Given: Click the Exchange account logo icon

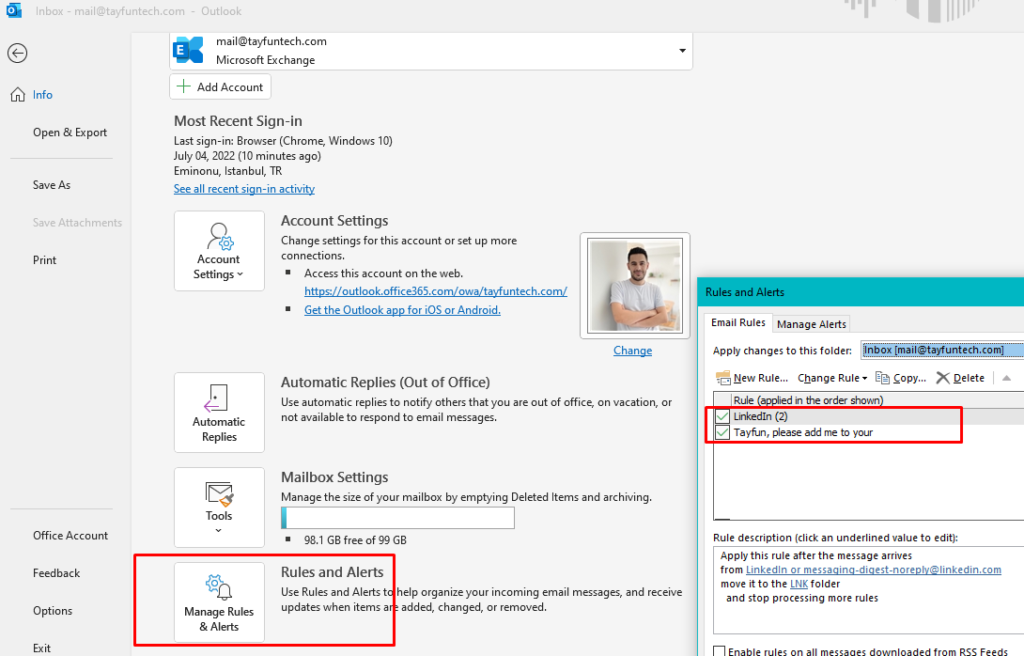Looking at the screenshot, I should point(188,50).
